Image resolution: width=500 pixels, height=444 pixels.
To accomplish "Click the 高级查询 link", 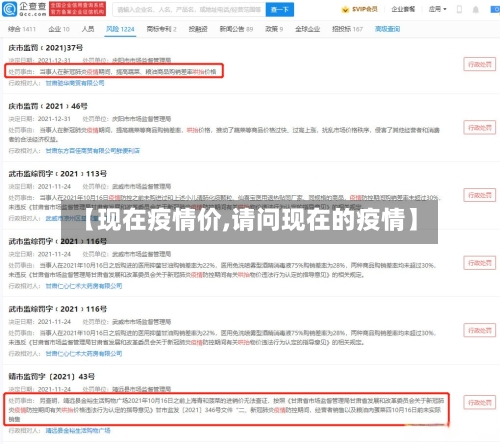I will (x=387, y=29).
